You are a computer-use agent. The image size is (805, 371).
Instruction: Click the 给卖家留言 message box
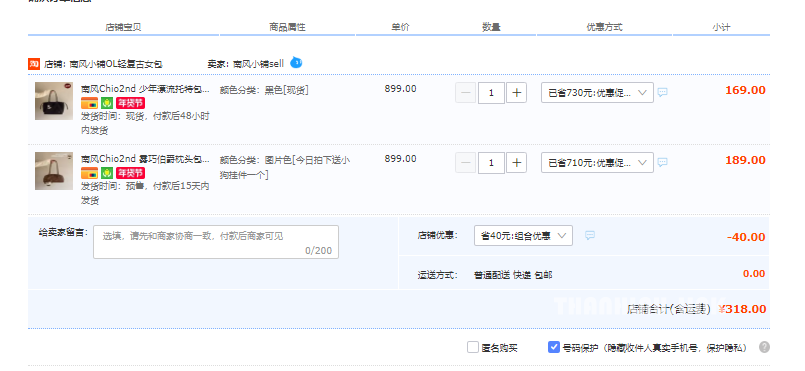click(216, 242)
